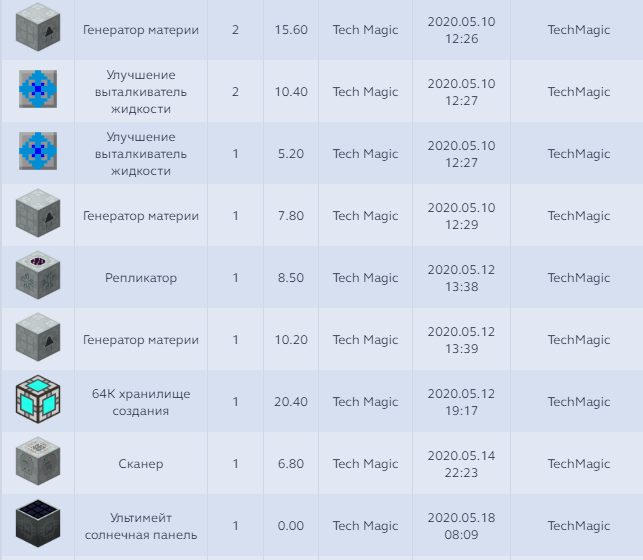Click the price 15.60 cell
This screenshot has height=560, width=643.
(x=291, y=30)
